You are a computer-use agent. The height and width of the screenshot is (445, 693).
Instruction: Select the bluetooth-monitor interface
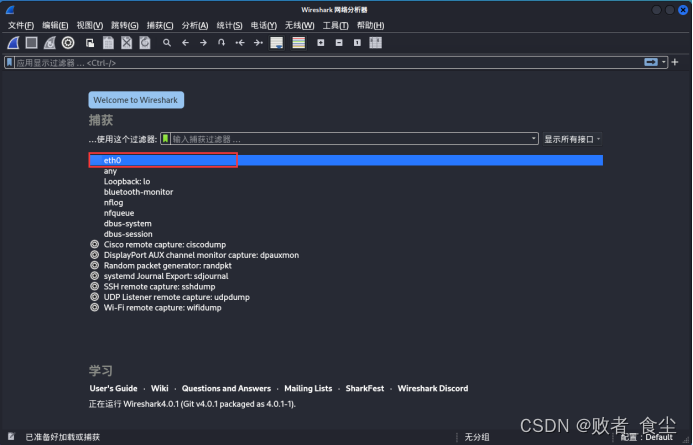pos(346,192)
